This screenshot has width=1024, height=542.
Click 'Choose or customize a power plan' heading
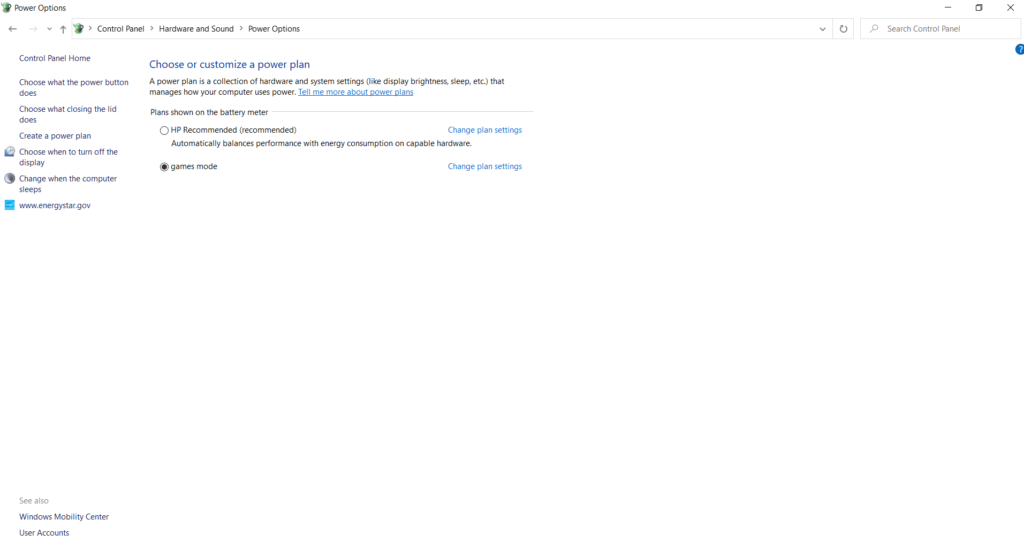229,65
